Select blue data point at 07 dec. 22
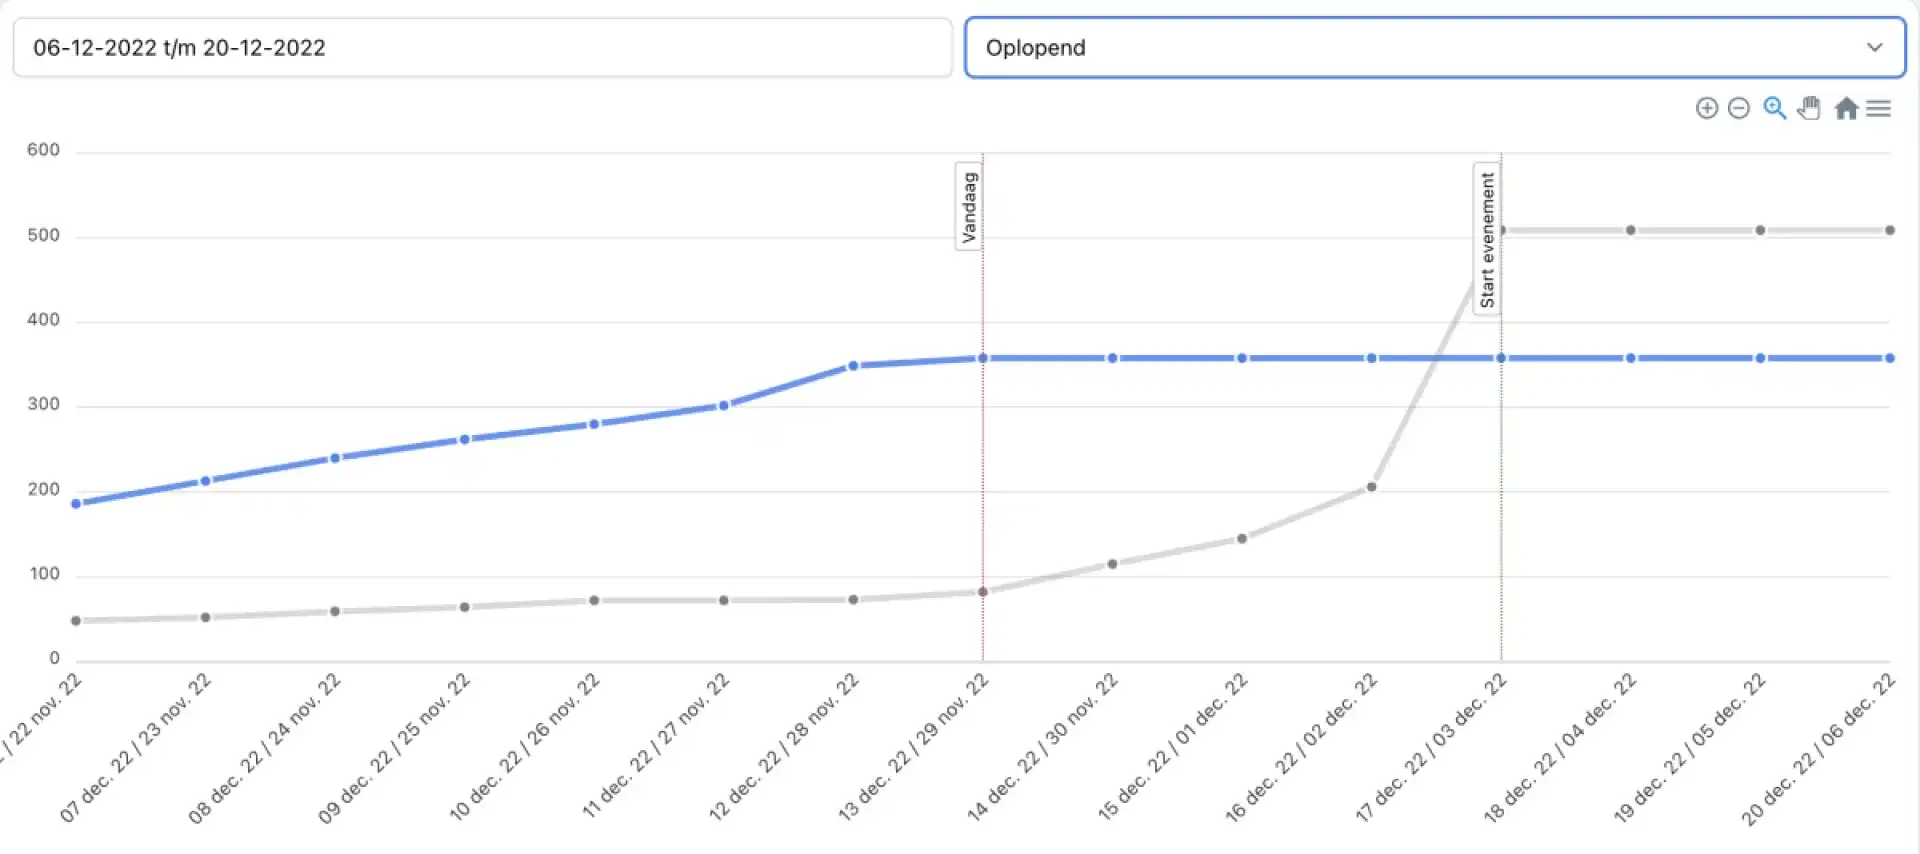The height and width of the screenshot is (854, 1920). coord(206,481)
